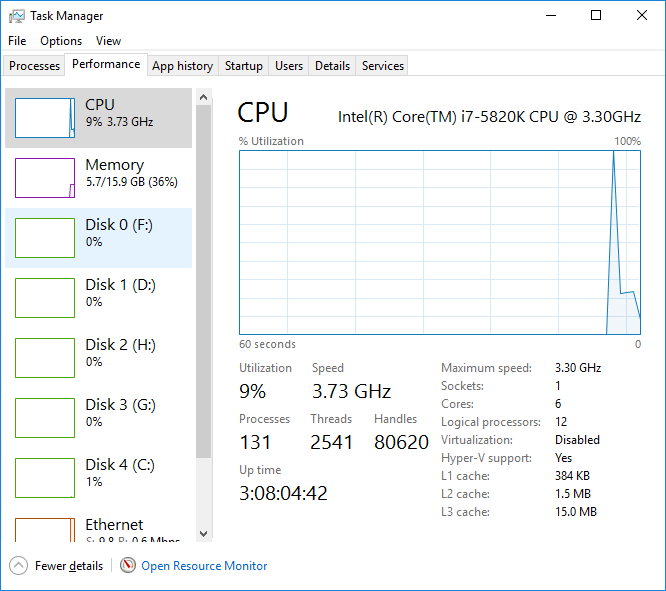Click the sidebar scrollbar thumb
The image size is (666, 591).
tap(203, 281)
